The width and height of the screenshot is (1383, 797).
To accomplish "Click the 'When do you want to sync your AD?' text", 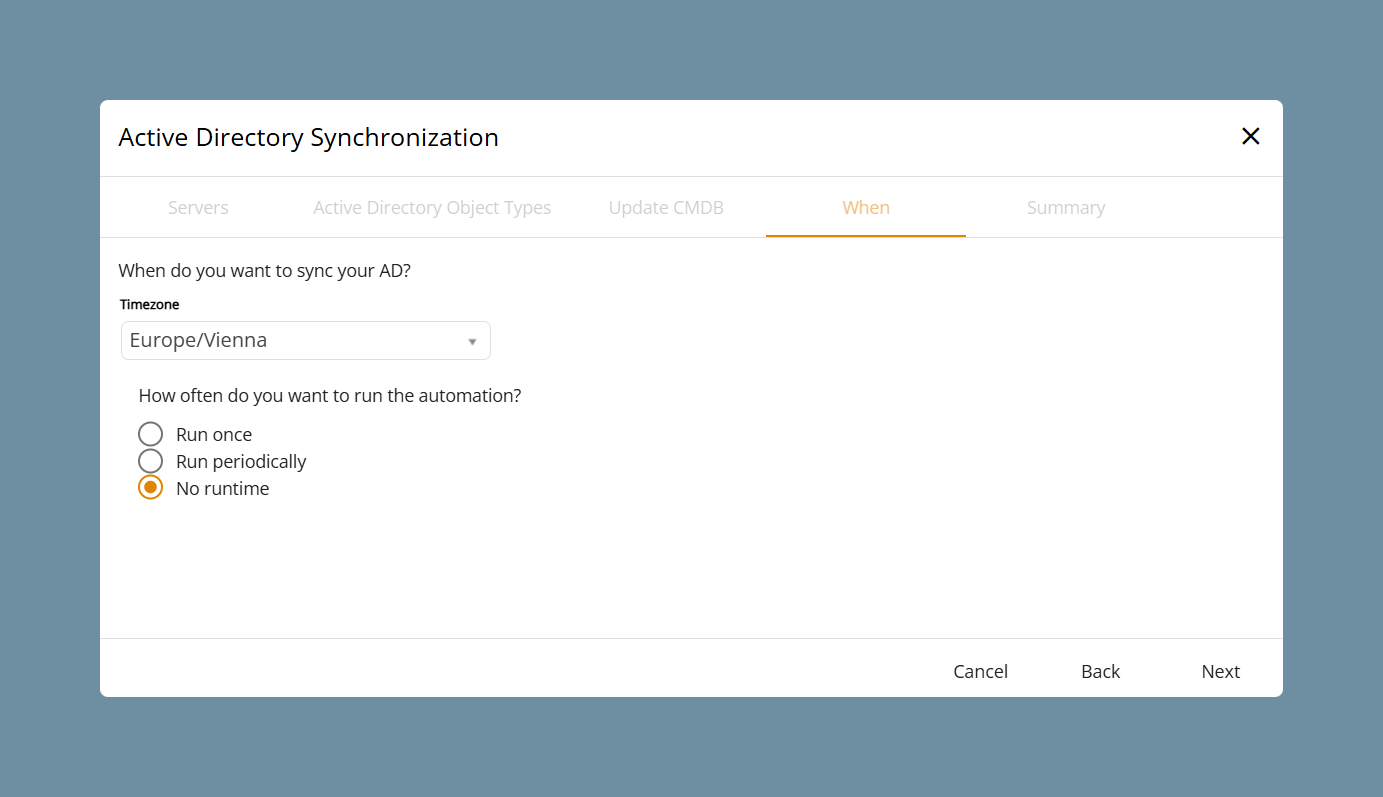I will 264,270.
